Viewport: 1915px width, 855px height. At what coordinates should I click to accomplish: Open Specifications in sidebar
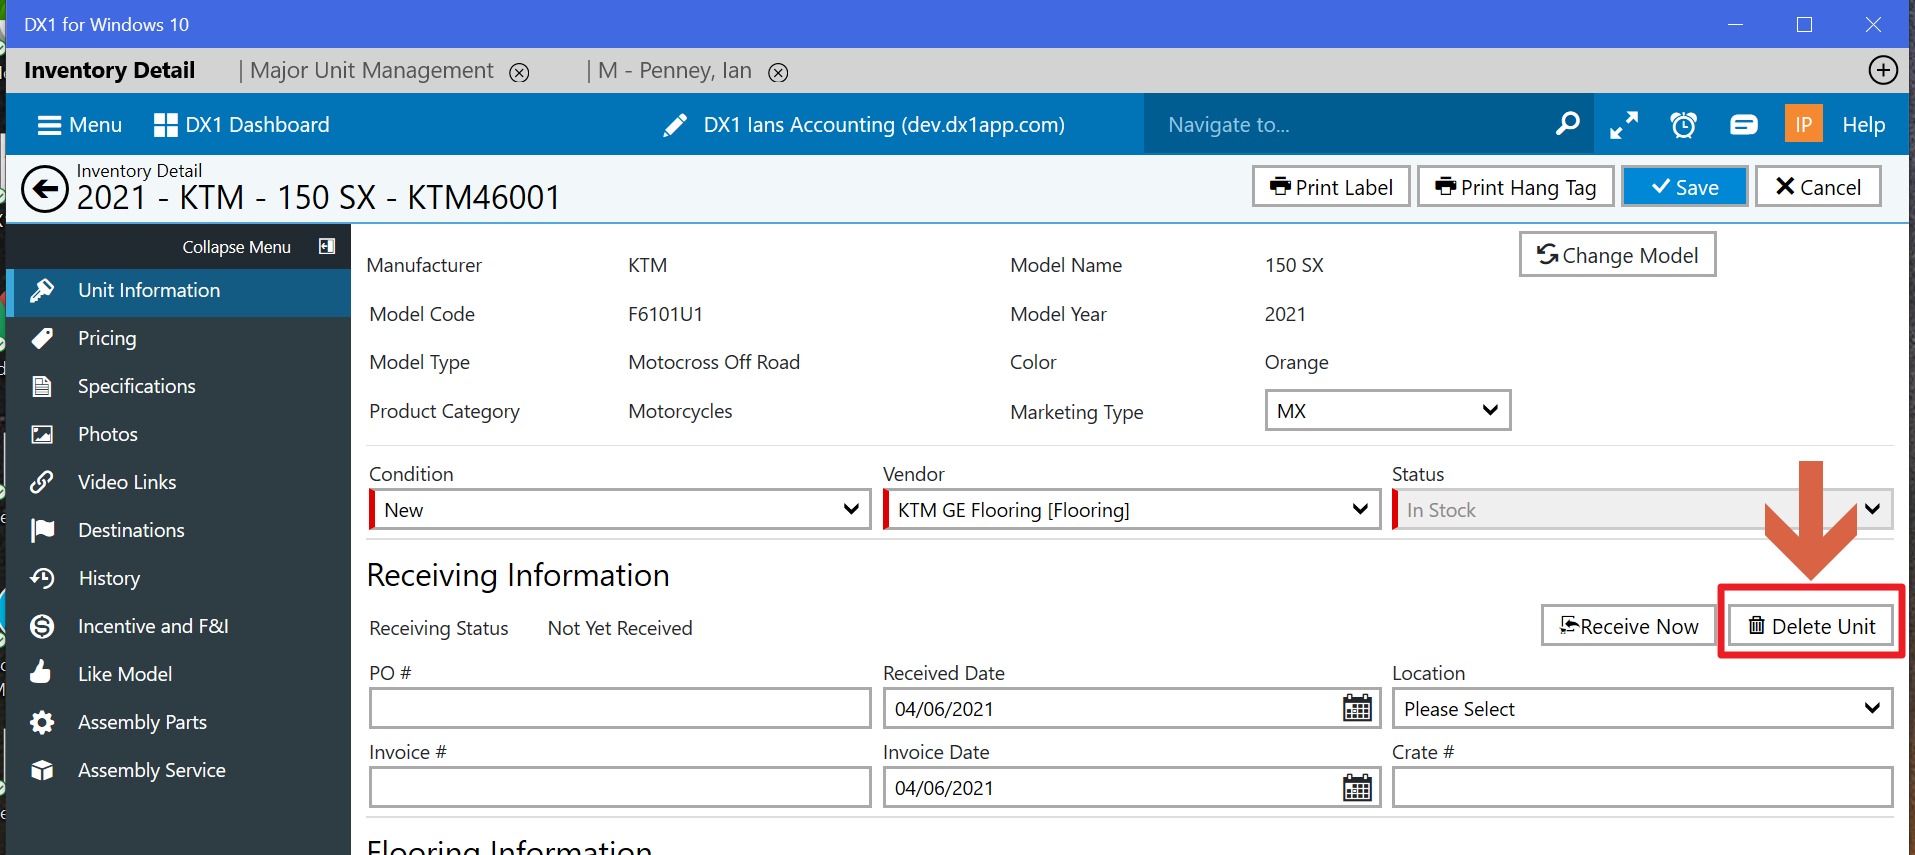[x=179, y=386]
